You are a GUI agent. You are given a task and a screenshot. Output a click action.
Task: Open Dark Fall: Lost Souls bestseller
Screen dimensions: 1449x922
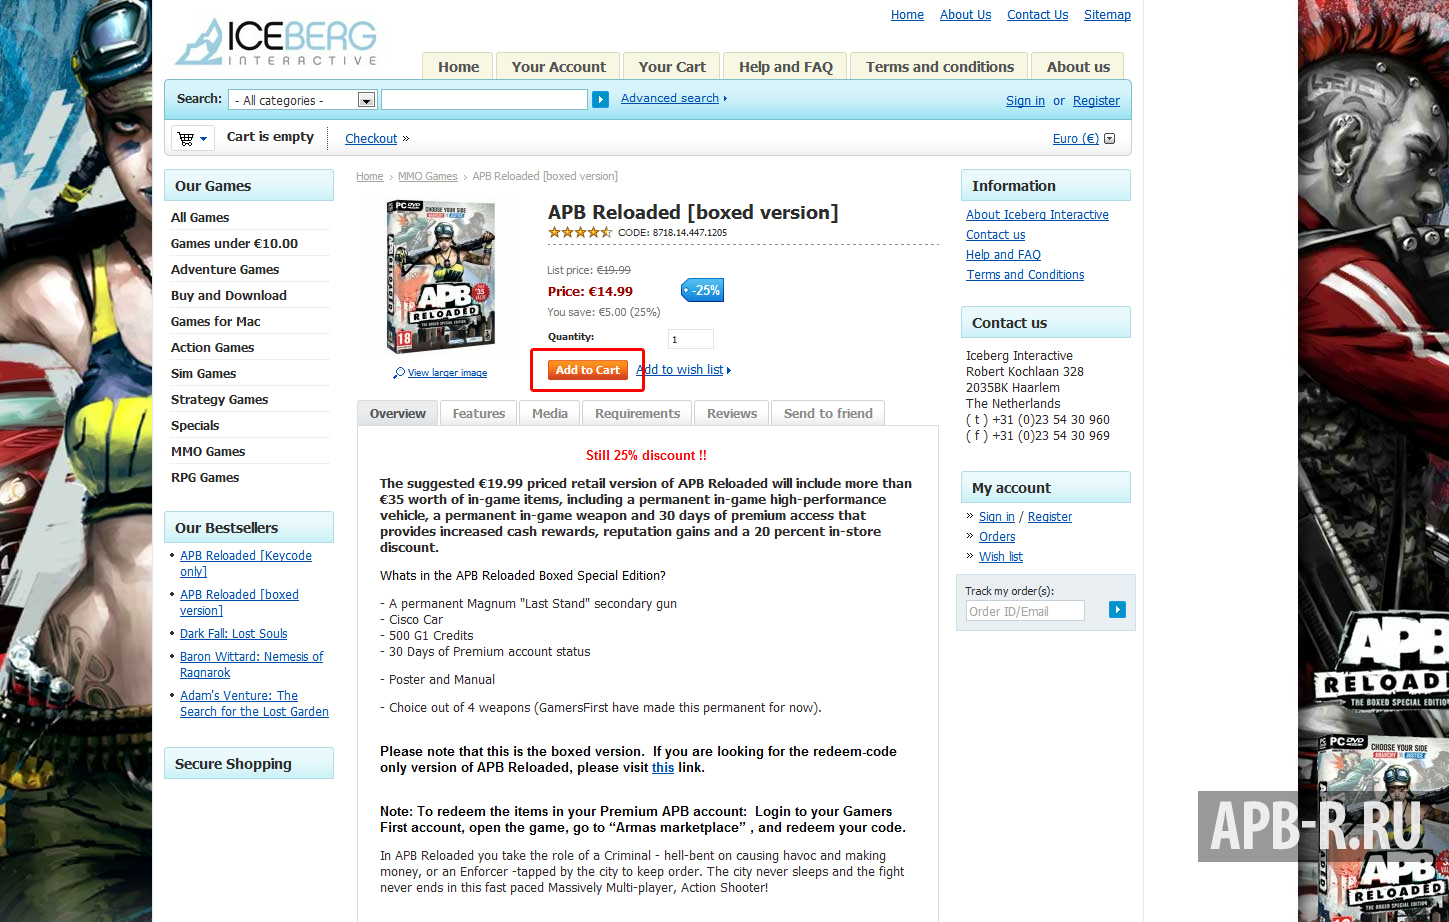tap(234, 634)
